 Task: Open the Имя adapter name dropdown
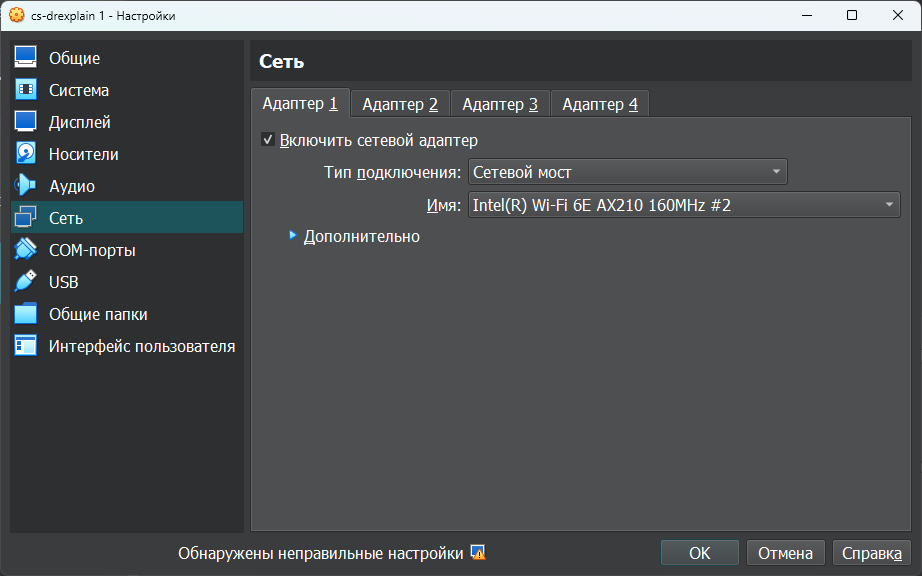click(684, 205)
